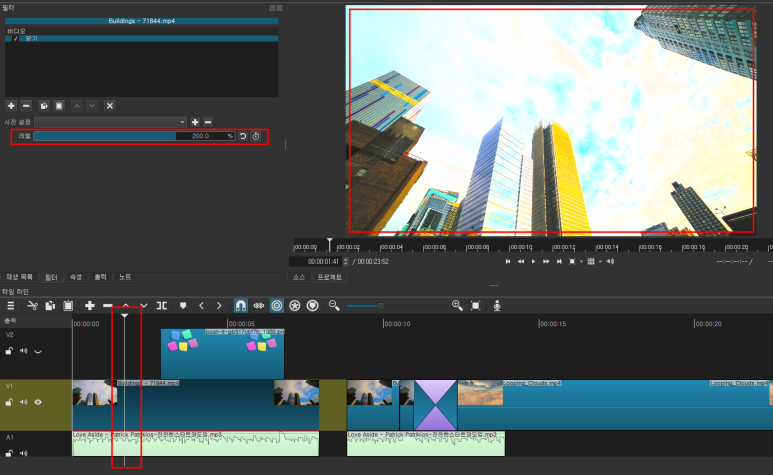Viewport: 773px width, 475px height.
Task: Move the filter up in the list
Action: [x=77, y=105]
